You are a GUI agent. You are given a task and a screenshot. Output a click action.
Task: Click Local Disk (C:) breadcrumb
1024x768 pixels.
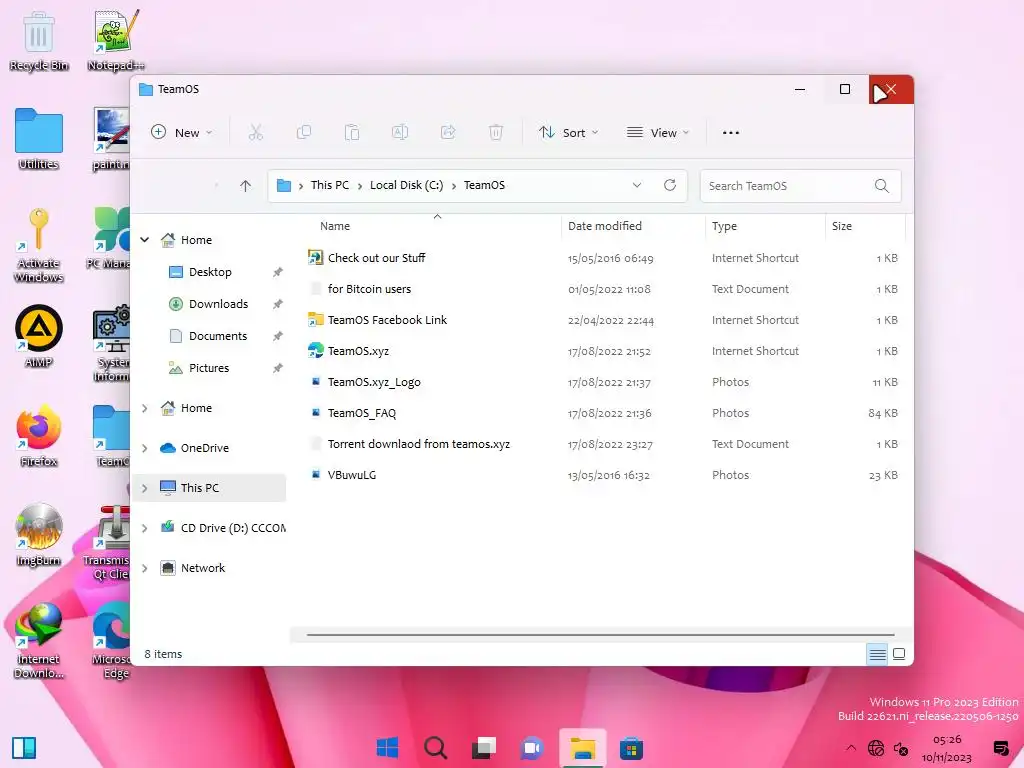[x=406, y=185]
